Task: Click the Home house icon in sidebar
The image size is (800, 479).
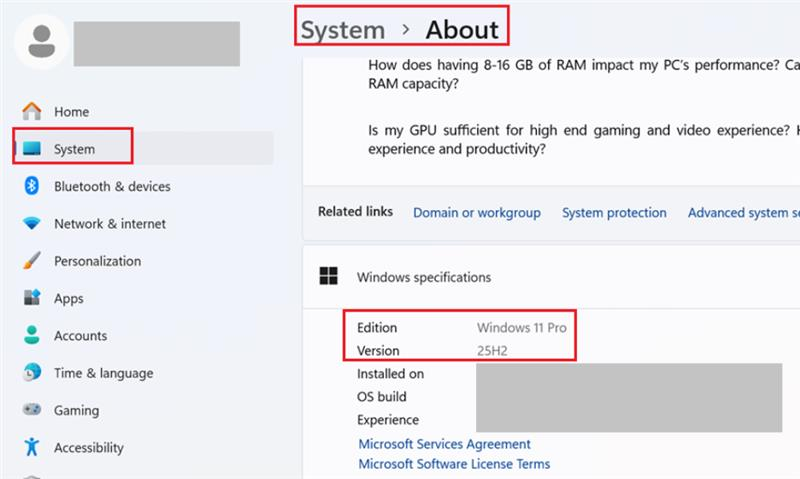Action: pos(32,111)
